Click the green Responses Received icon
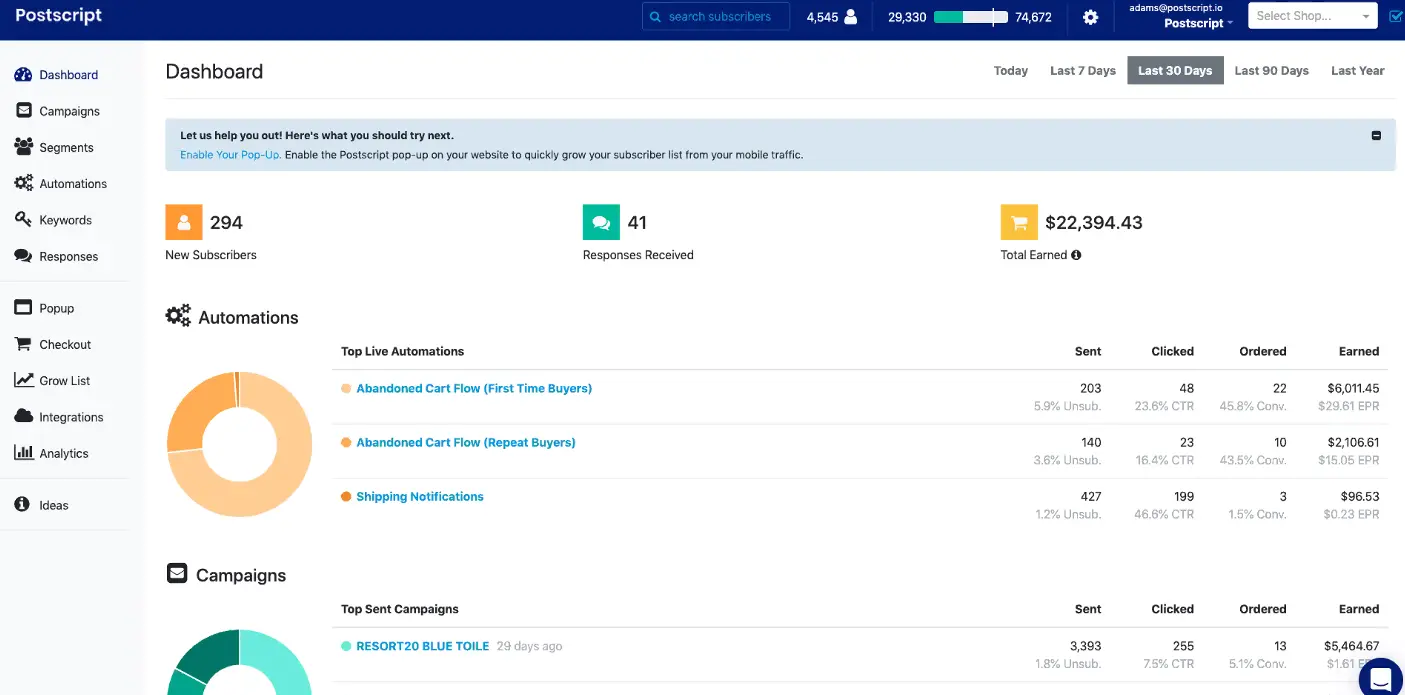 (601, 222)
